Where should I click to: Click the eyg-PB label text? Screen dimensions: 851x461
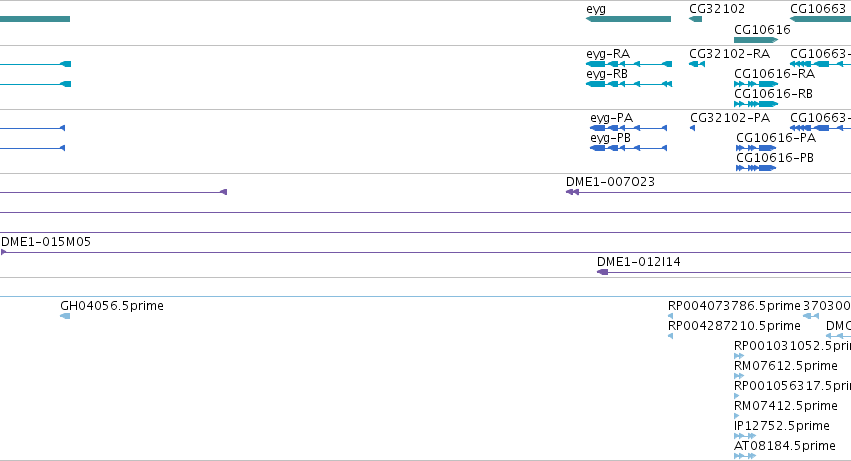tap(611, 138)
